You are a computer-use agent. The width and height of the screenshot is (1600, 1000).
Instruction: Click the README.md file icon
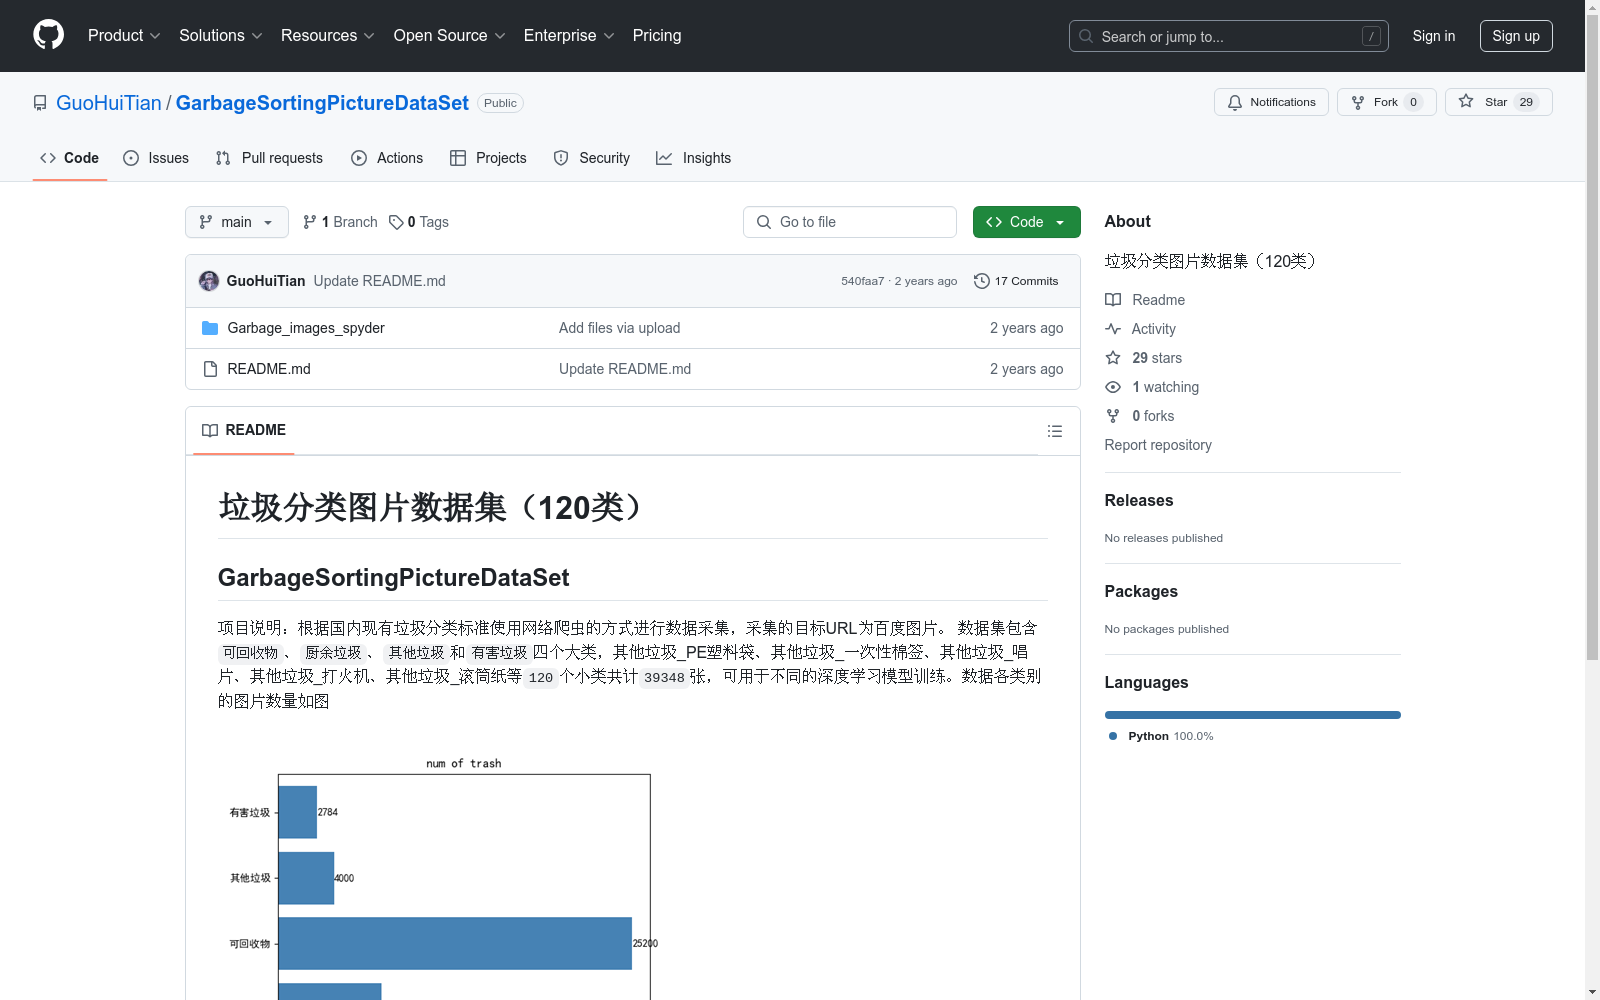tap(210, 368)
